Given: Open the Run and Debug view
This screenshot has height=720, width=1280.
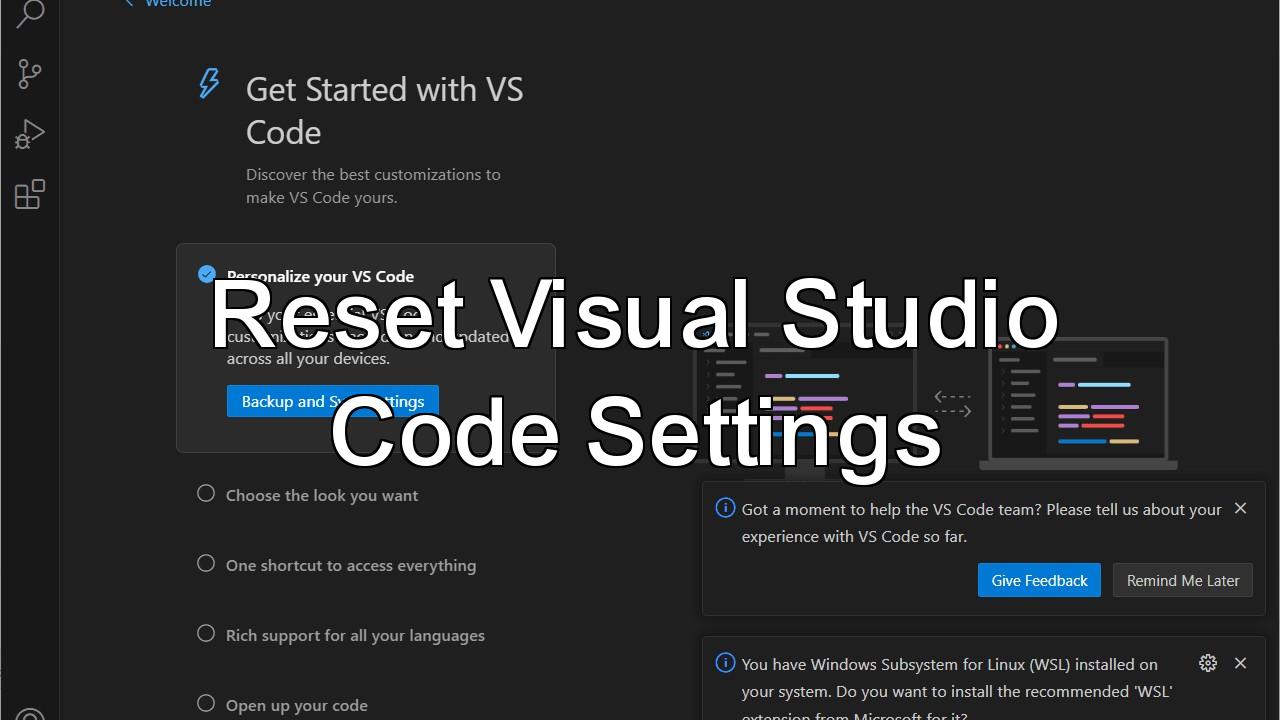Looking at the screenshot, I should (30, 133).
